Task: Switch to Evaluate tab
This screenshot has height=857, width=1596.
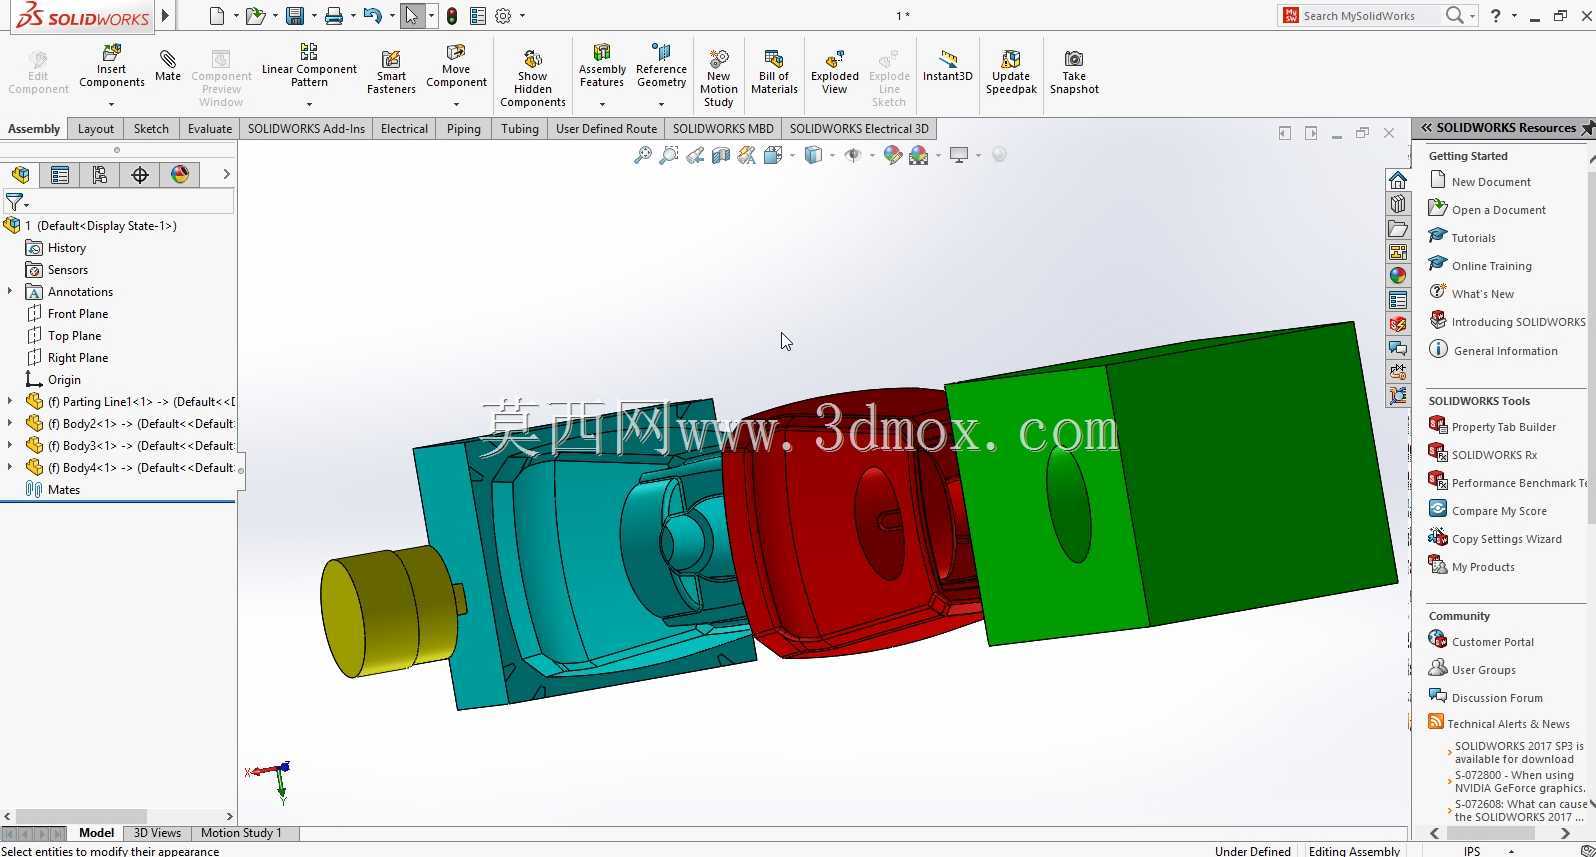Action: [x=210, y=129]
